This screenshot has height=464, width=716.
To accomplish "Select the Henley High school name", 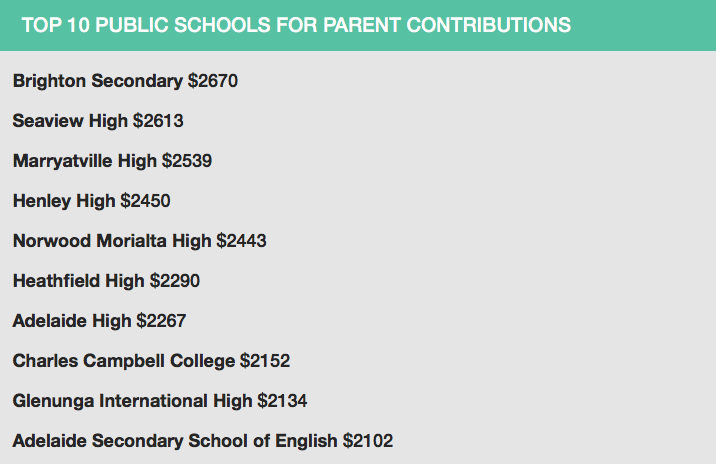I will 64,201.
